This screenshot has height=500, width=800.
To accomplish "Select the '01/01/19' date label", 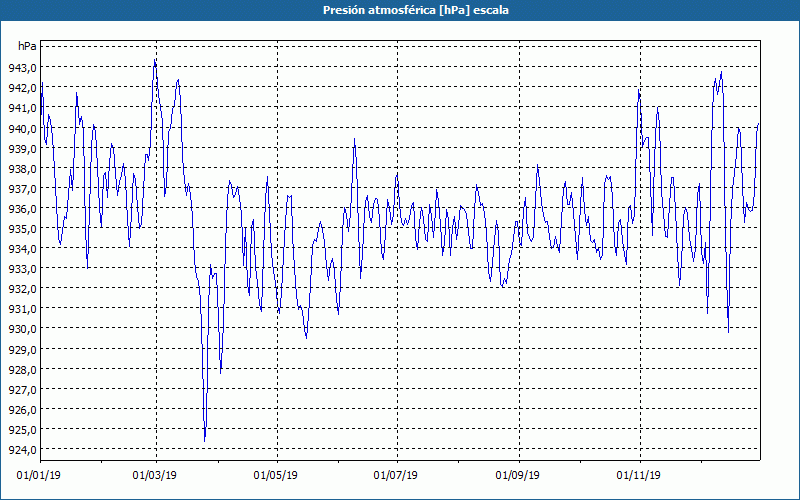I will (x=39, y=475).
